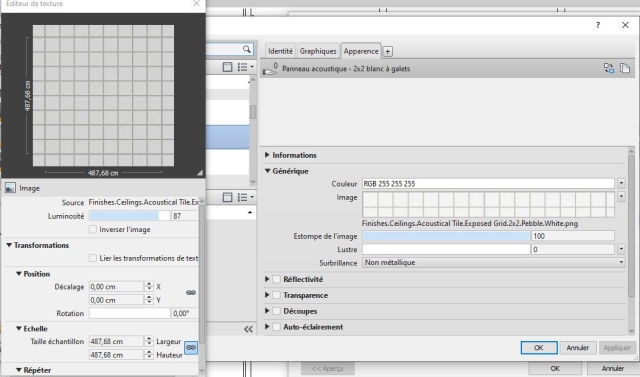Click the acoustic tile image thumbnail

tap(488, 204)
